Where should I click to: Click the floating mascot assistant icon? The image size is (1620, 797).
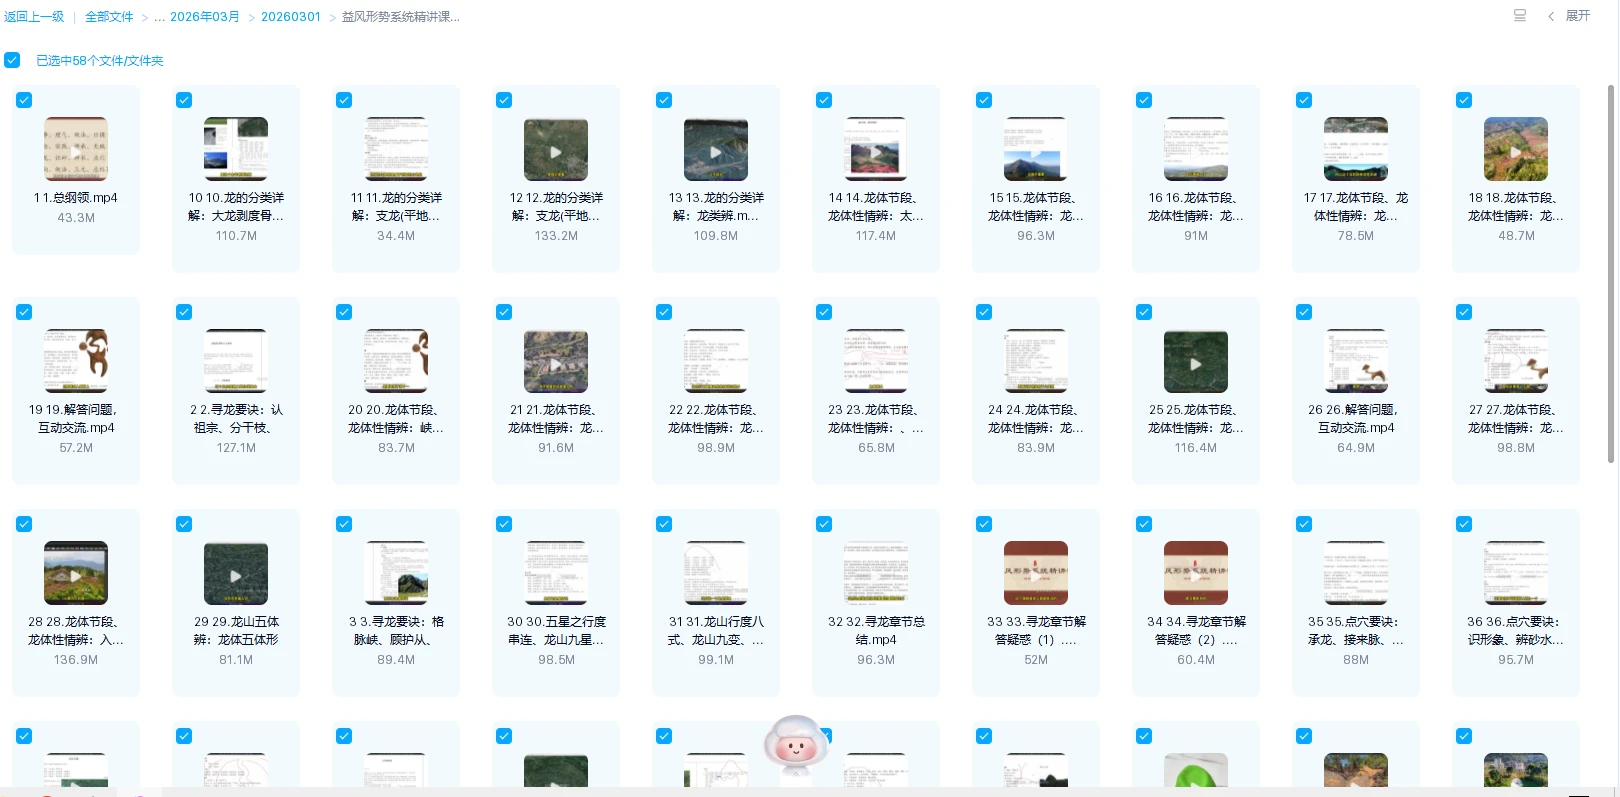796,746
